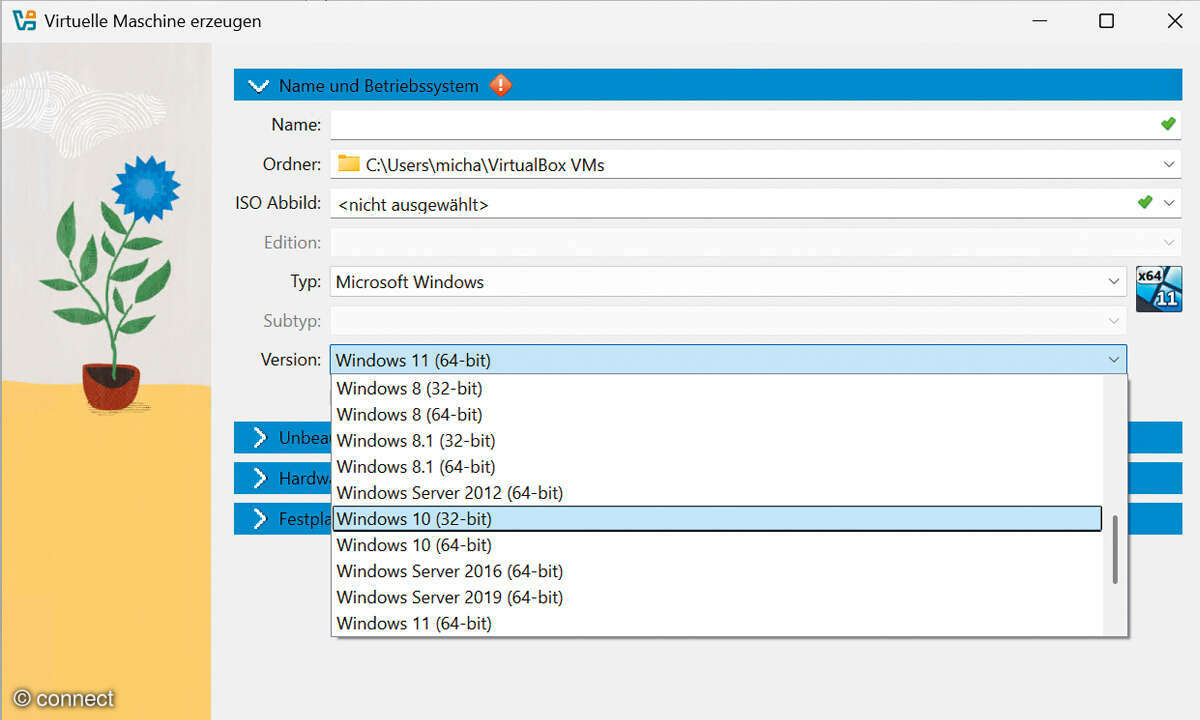The height and width of the screenshot is (720, 1200).
Task: Close the Virtuelle Maschine erzeugen dialog
Action: tap(1174, 21)
